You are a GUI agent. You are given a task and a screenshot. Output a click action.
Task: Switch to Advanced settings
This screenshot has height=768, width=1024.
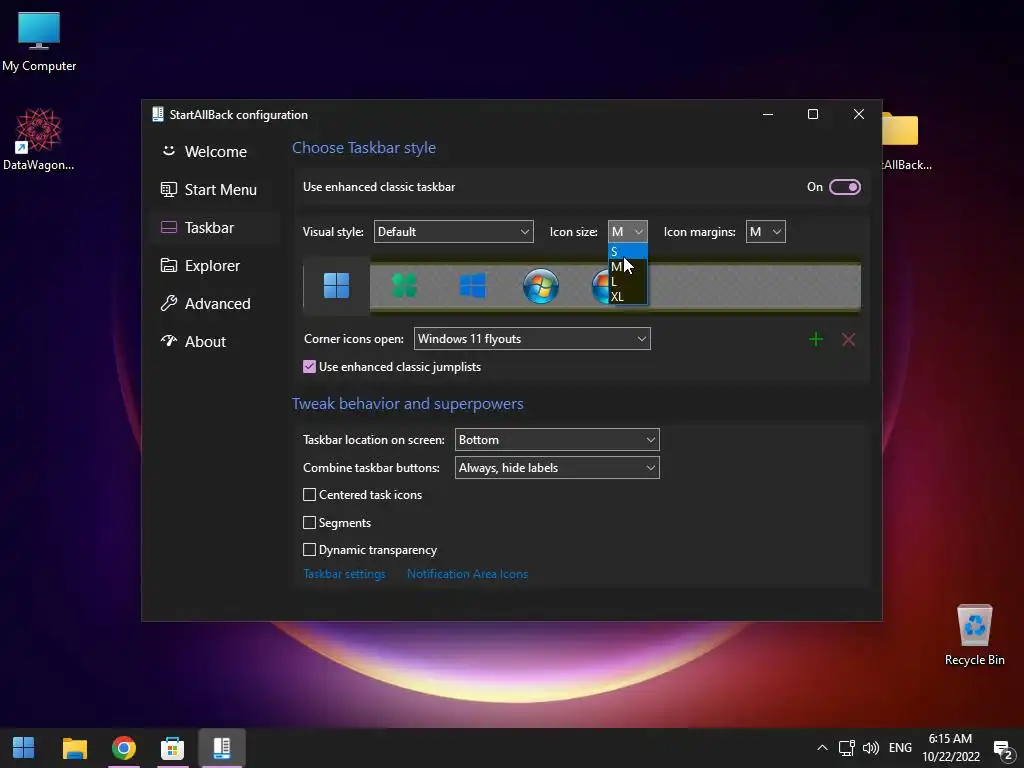point(215,304)
